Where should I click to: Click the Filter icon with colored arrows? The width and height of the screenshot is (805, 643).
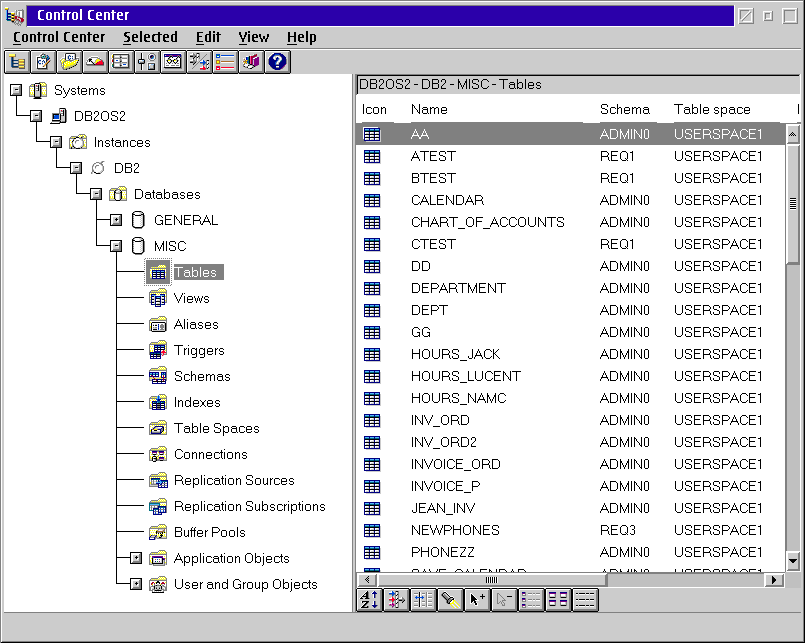[x=396, y=599]
